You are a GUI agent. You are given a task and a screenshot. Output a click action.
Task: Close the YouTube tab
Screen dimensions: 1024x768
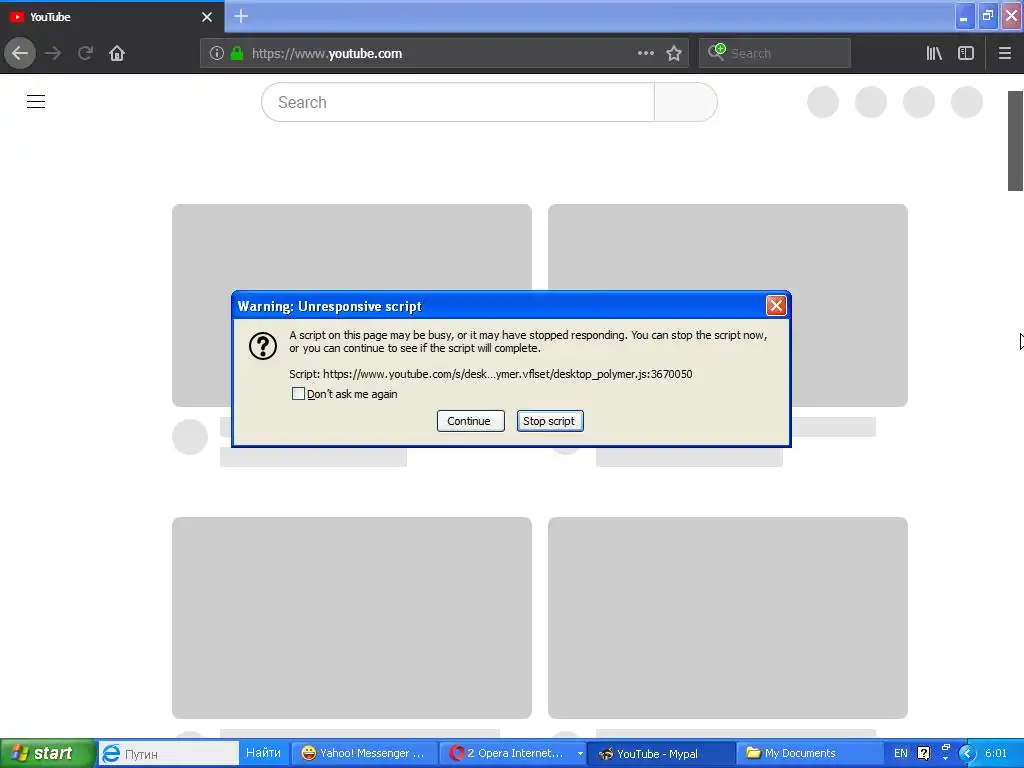click(207, 17)
